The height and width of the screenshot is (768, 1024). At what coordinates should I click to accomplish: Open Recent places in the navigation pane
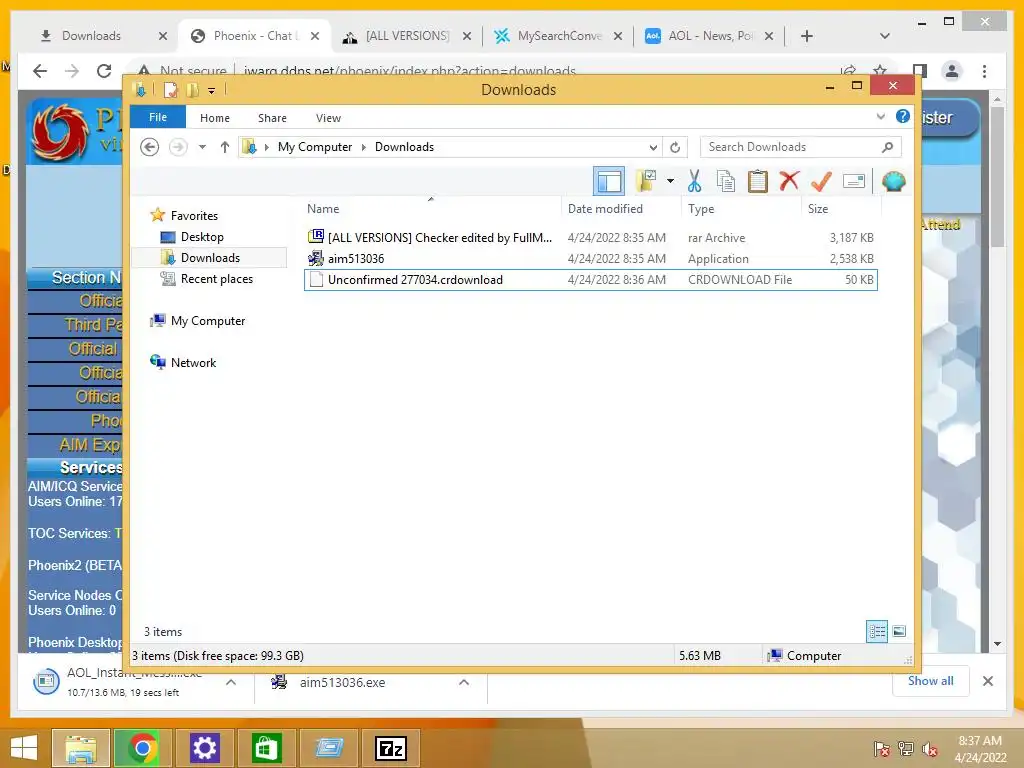pyautogui.click(x=216, y=279)
